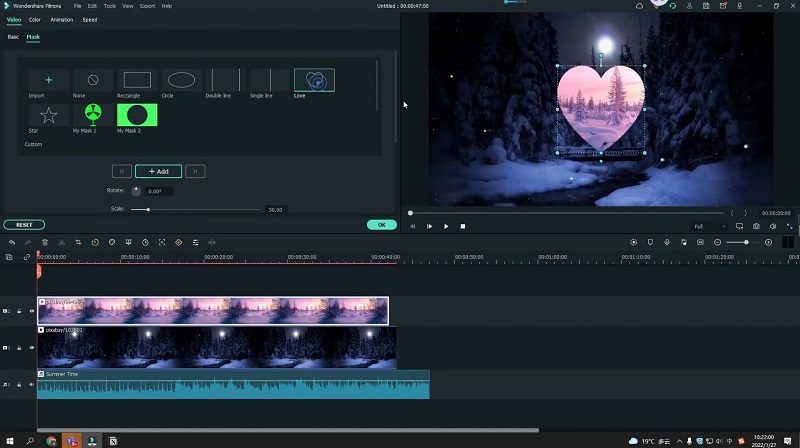Image resolution: width=800 pixels, height=448 pixels.
Task: Click the Scale slider track
Action: click(200, 209)
